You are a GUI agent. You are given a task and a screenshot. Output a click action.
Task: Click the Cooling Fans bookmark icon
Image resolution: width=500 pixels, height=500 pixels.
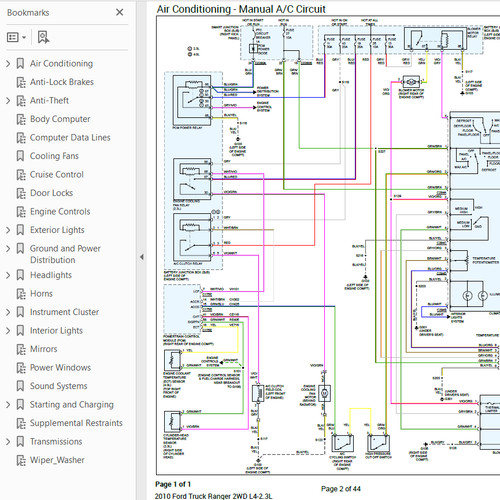[20, 156]
